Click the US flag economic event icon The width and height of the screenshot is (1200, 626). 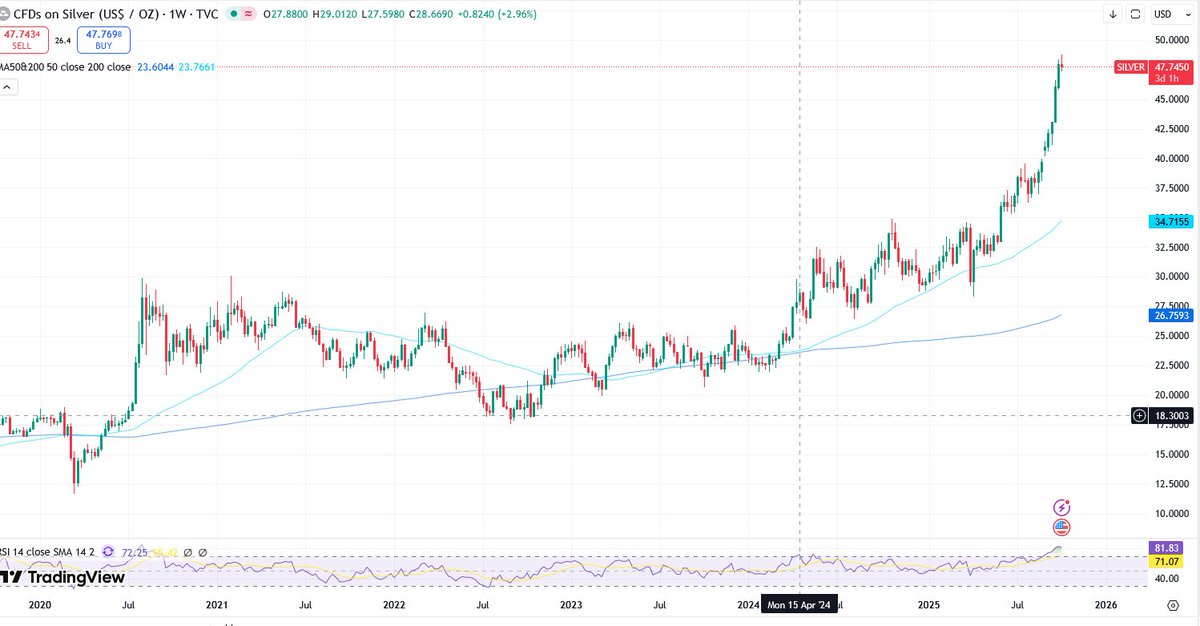1062,527
